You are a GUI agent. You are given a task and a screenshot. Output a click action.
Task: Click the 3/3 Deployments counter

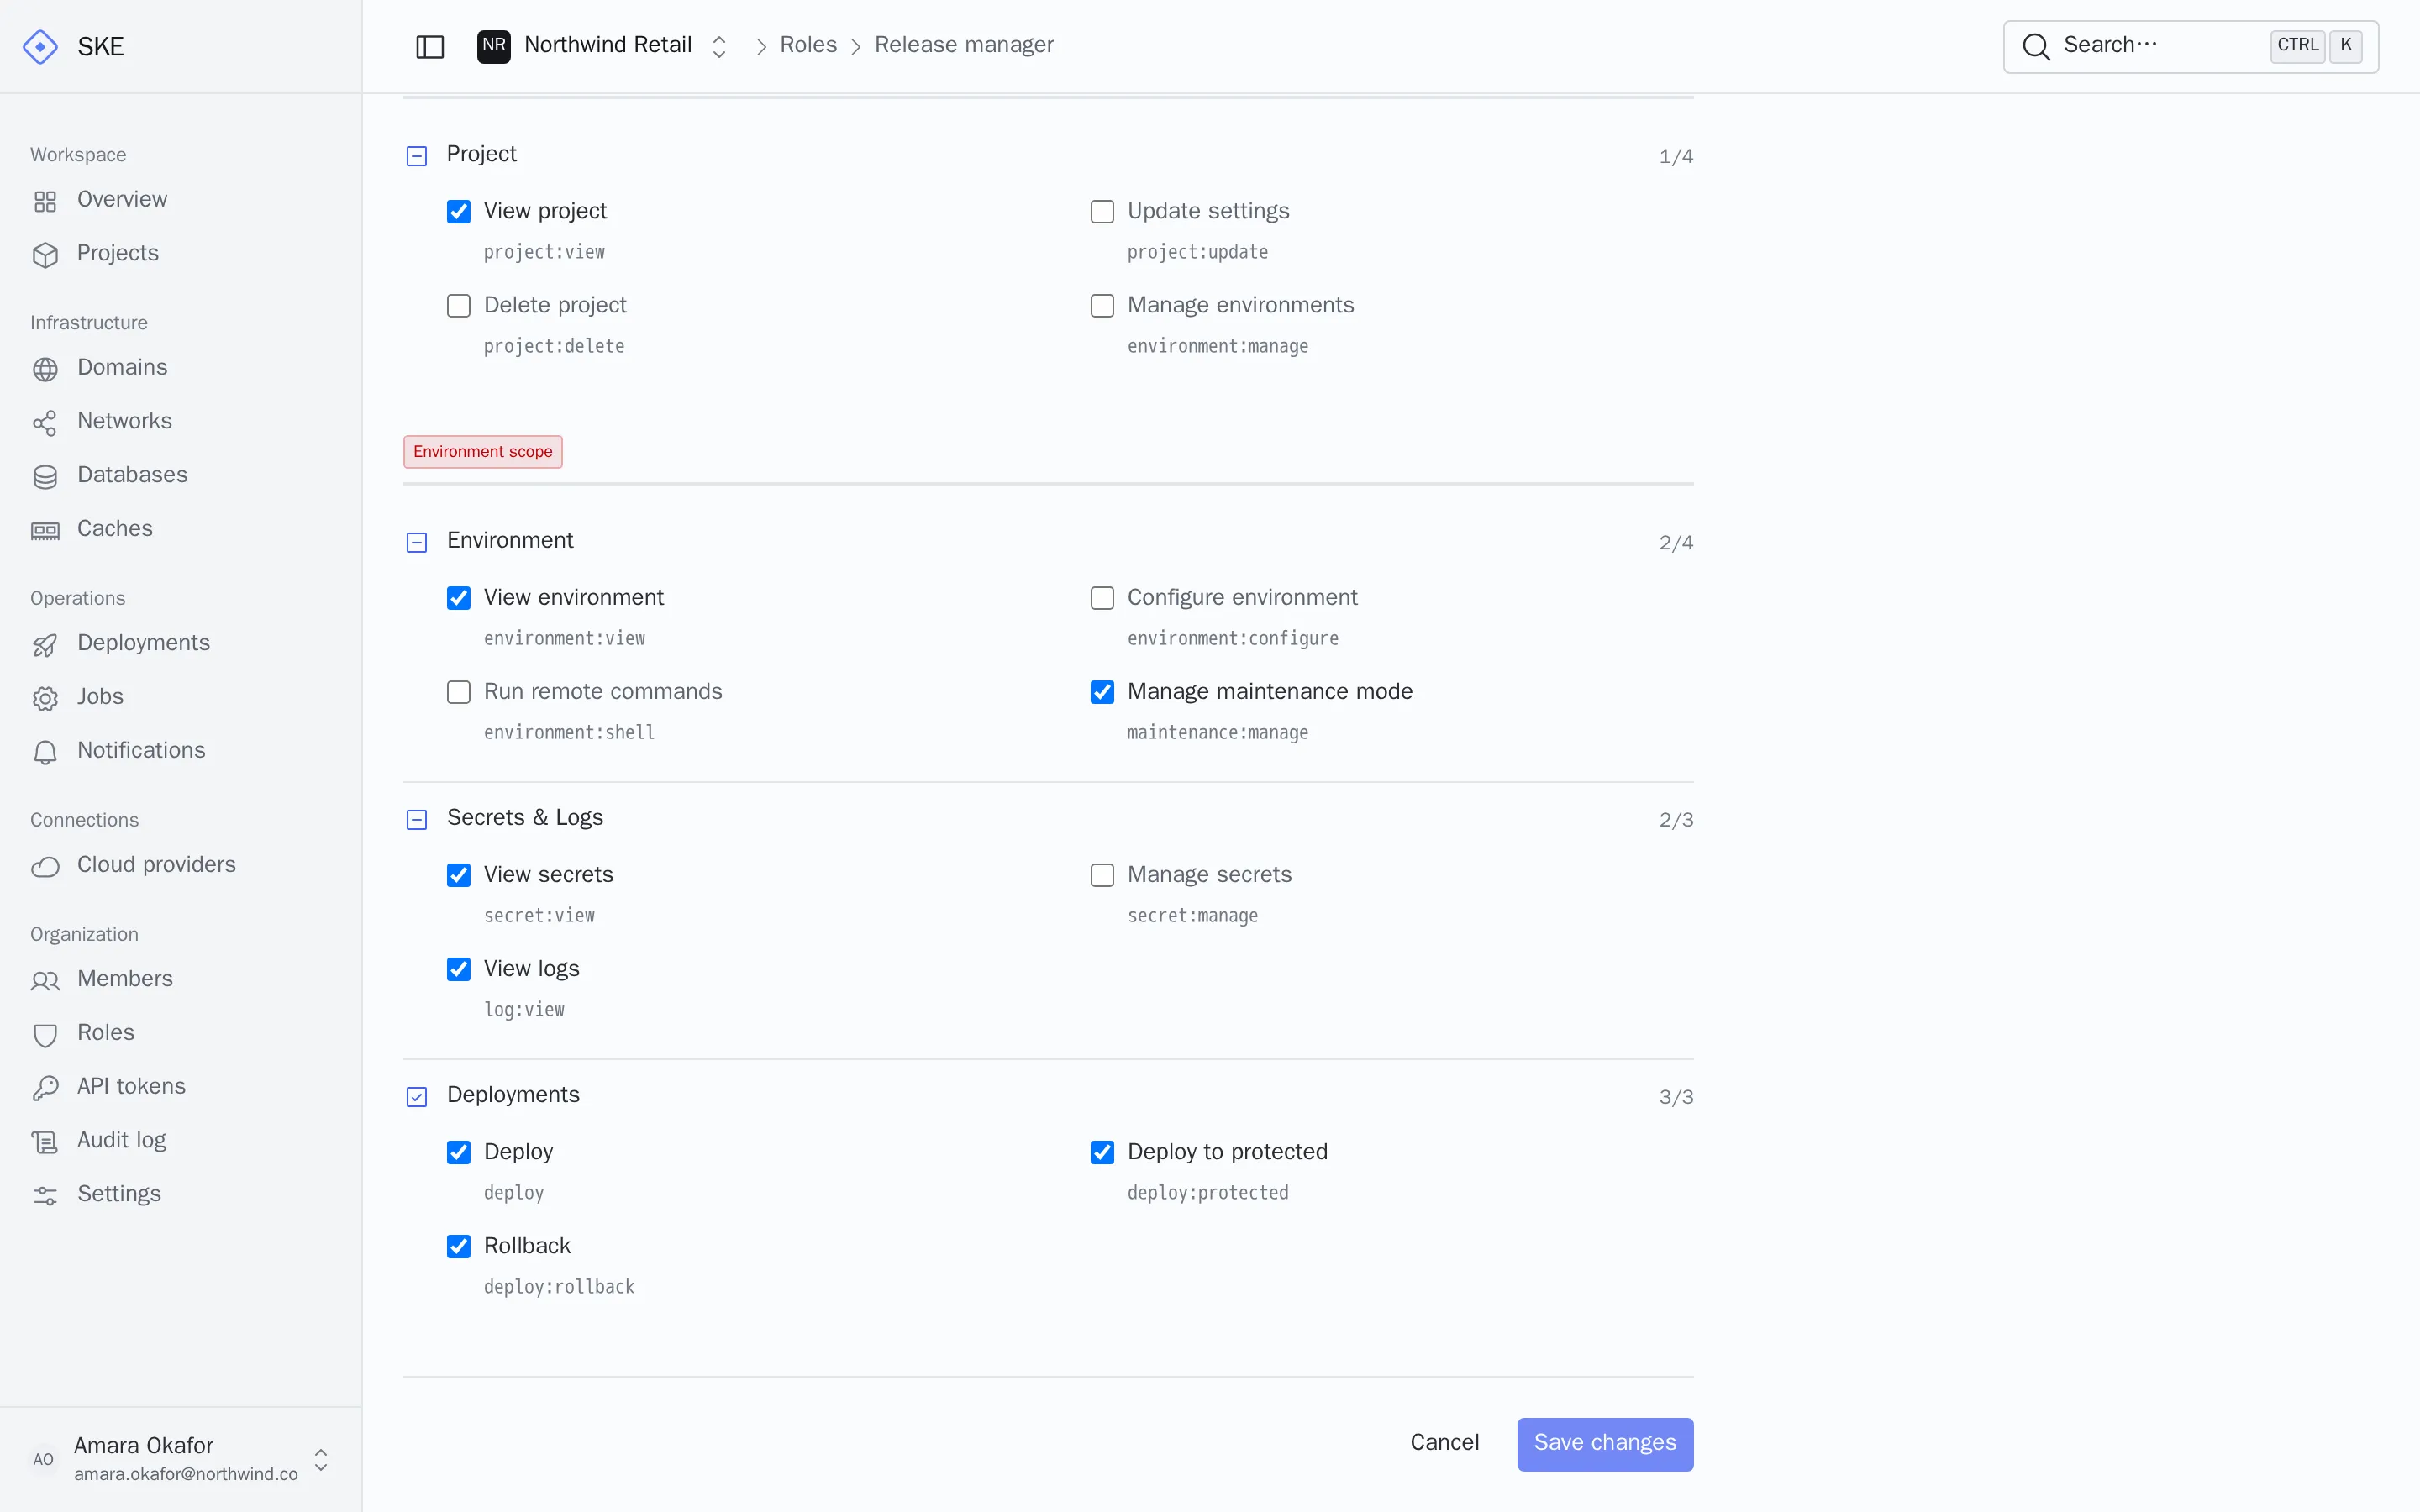click(1676, 1097)
